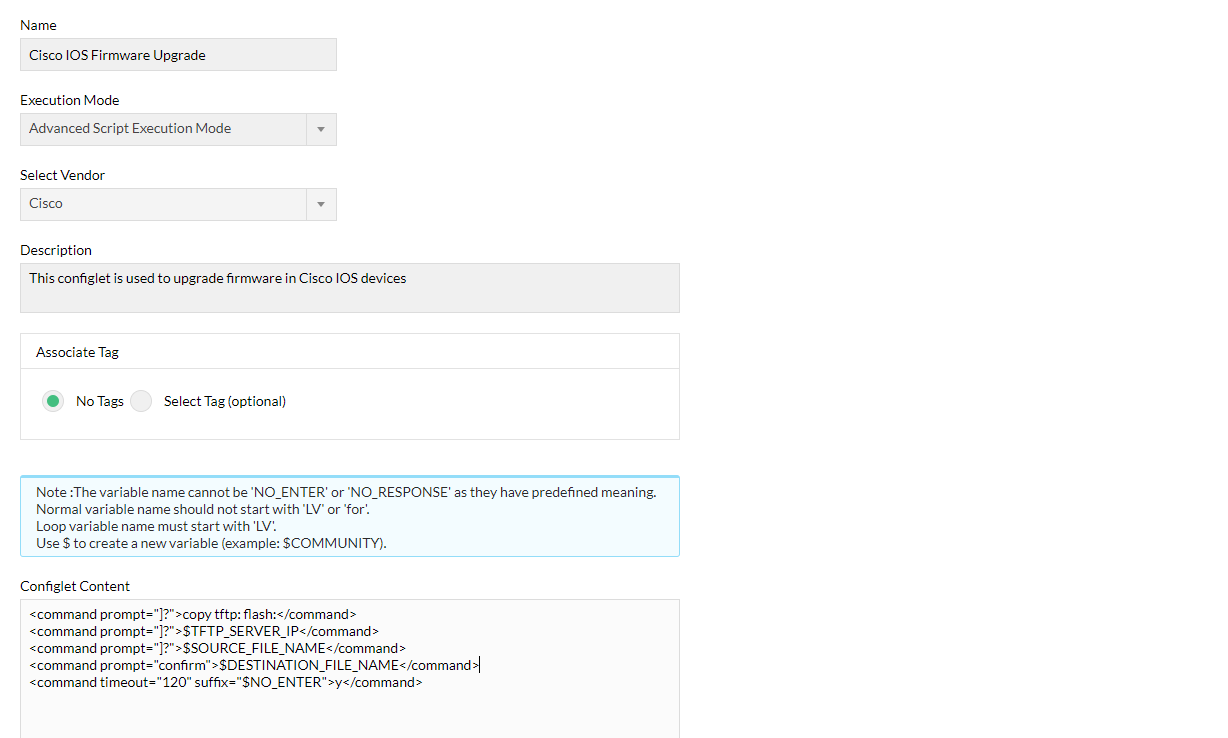Click inside the Configlet Content editor
The height and width of the screenshot is (738, 1228).
point(350,668)
